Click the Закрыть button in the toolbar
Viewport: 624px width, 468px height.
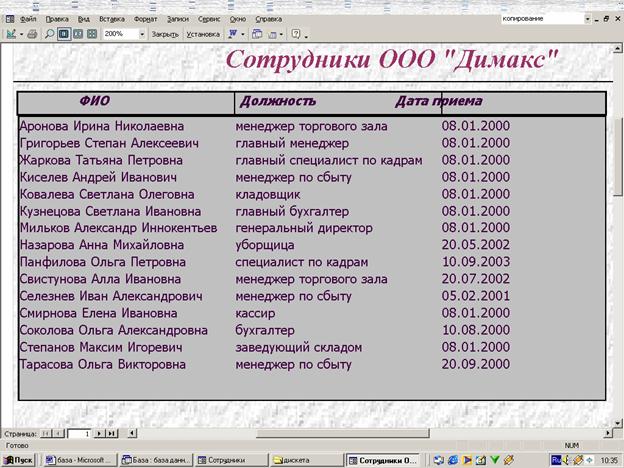[165, 34]
